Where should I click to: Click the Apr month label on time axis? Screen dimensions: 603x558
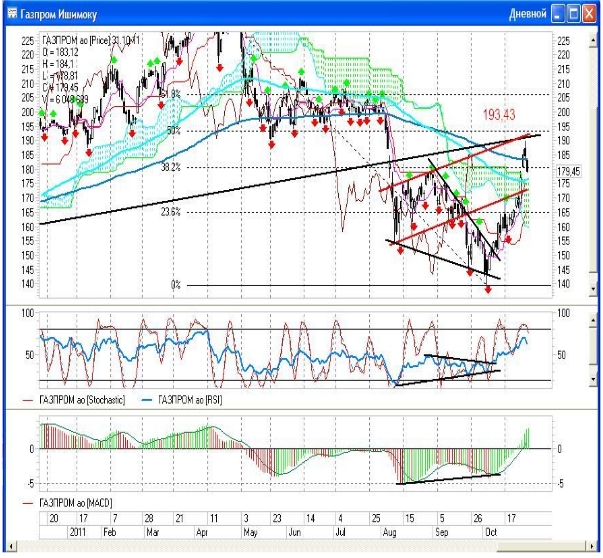(x=202, y=532)
